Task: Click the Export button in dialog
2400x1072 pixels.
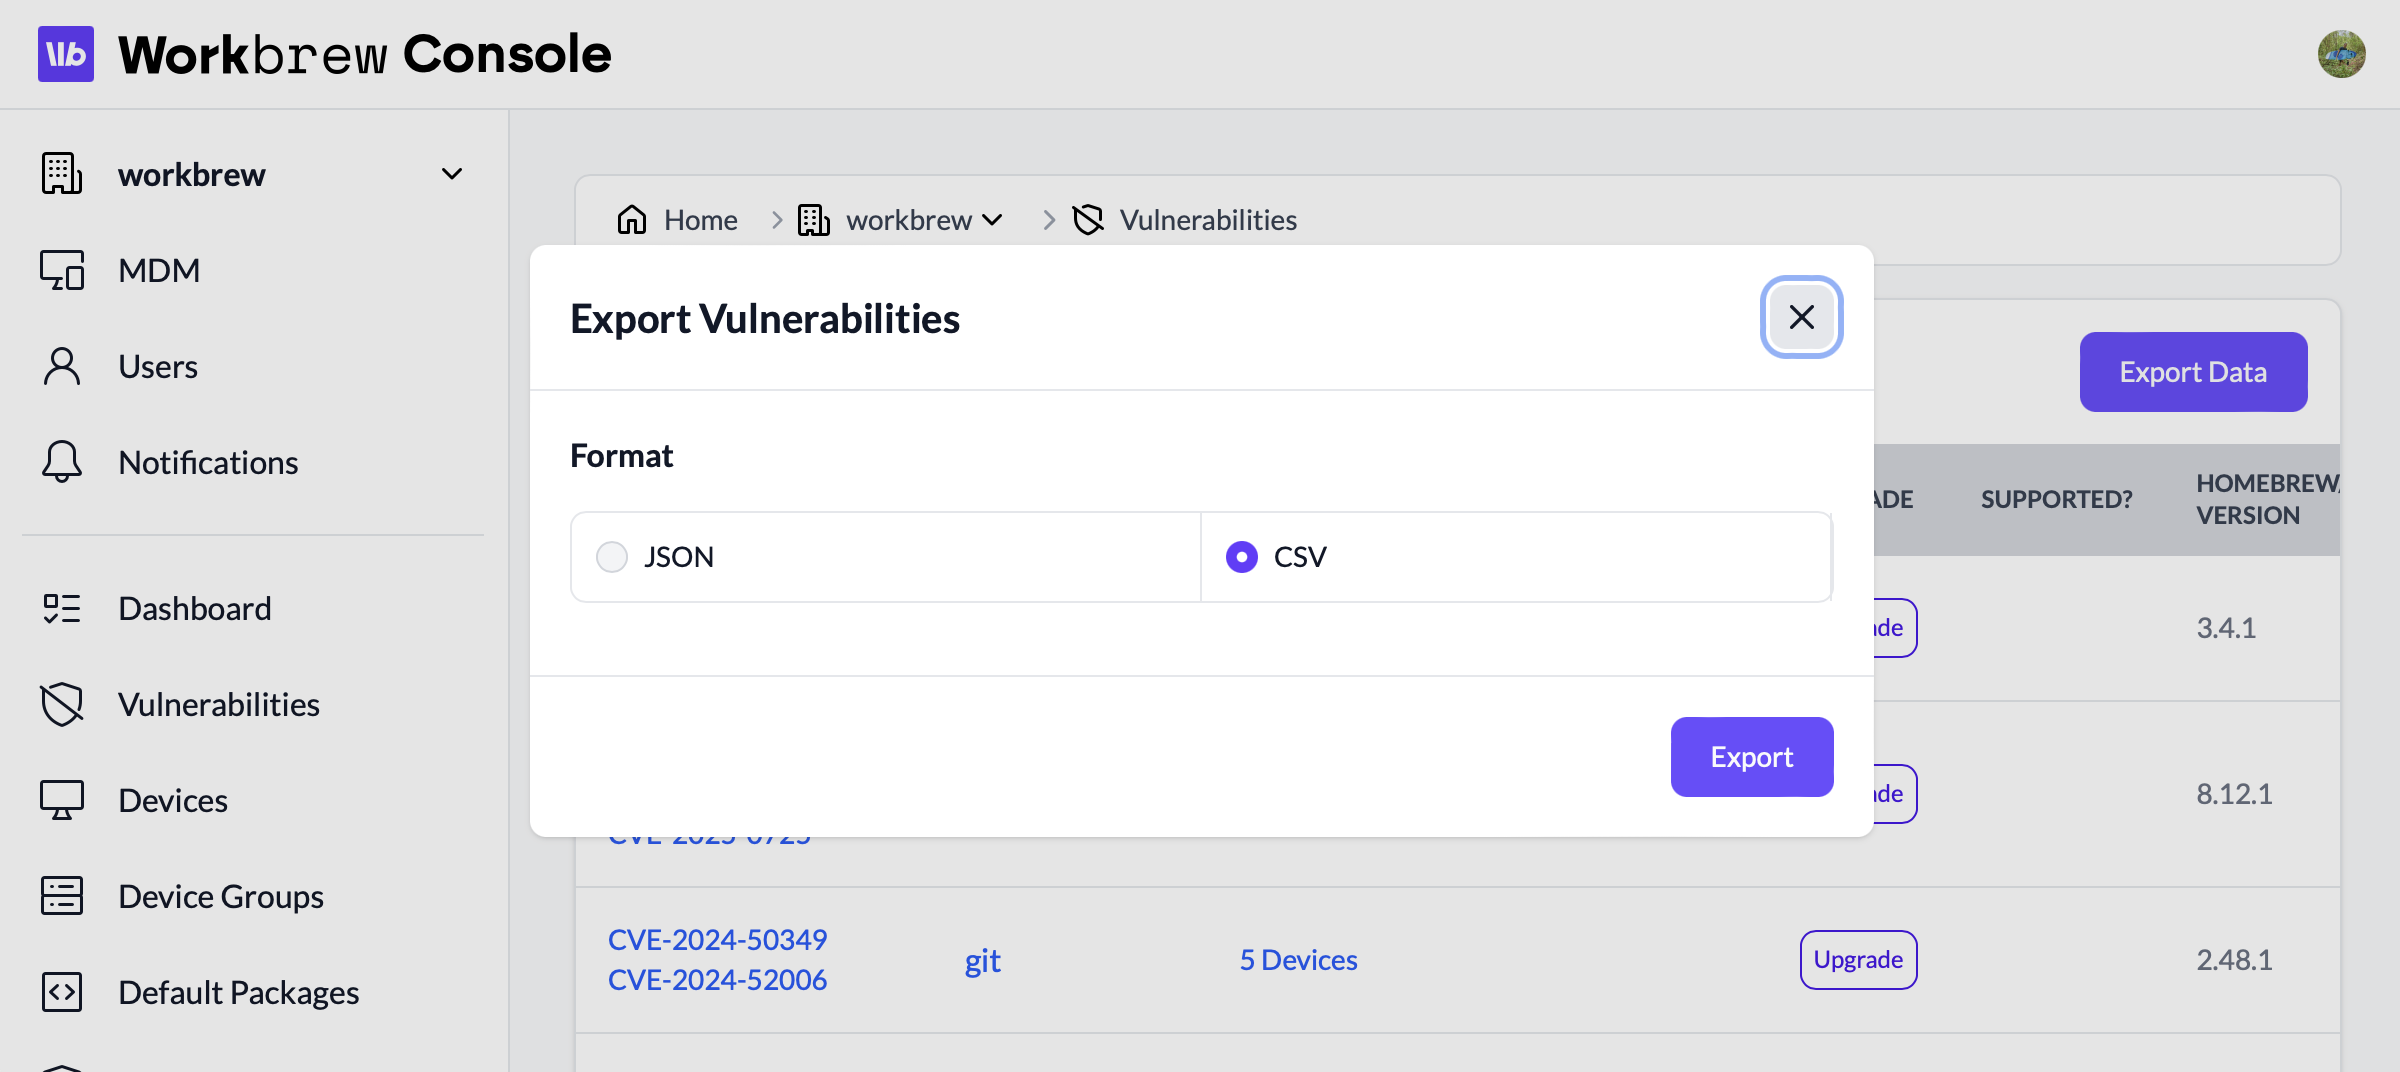Action: coord(1751,757)
